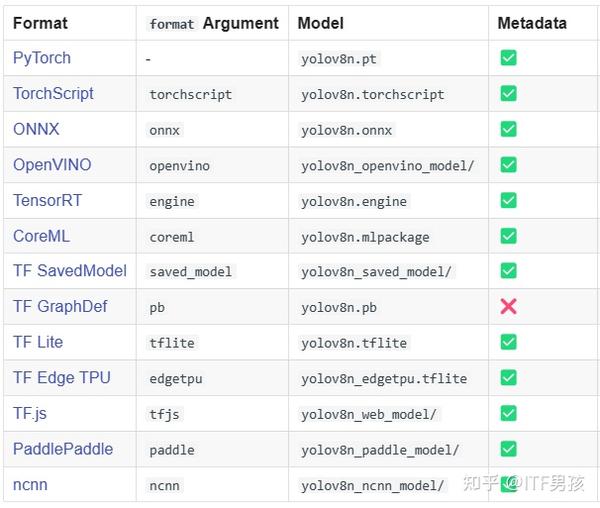This screenshot has width=600, height=508.
Task: Click the saved_model format argument
Action: coord(191,272)
